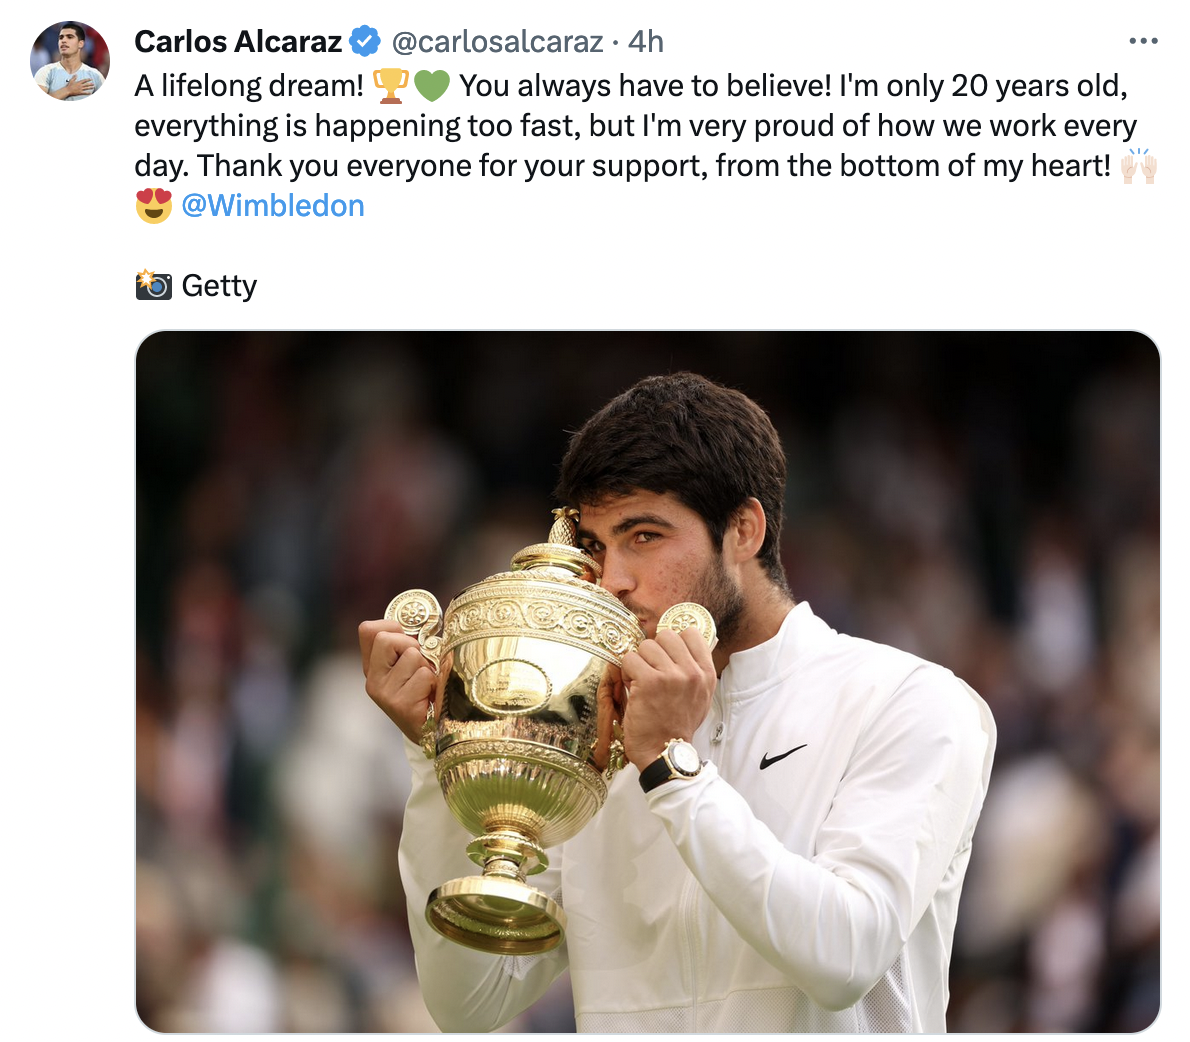Open the attached trophy photo

pos(647,682)
